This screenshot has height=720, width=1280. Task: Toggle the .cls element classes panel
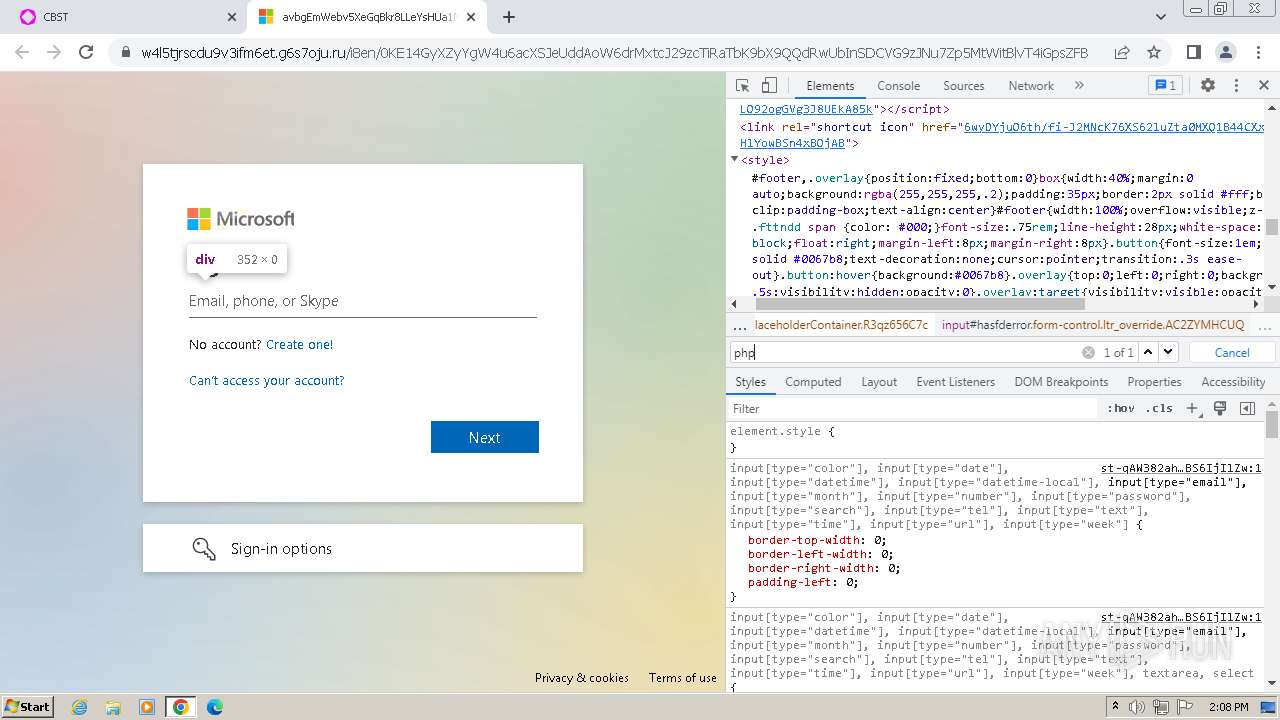(1159, 409)
